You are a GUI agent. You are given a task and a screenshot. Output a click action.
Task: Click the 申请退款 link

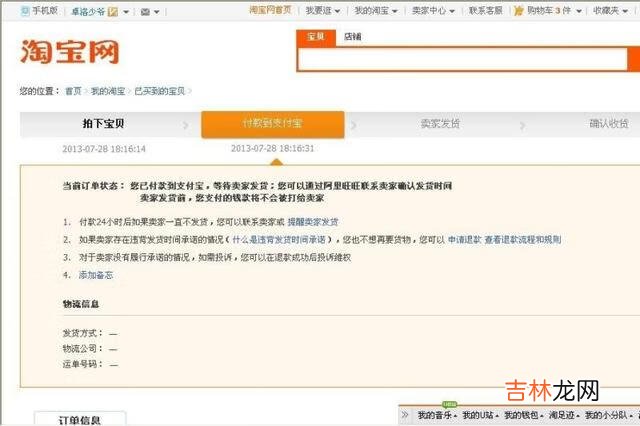point(464,240)
